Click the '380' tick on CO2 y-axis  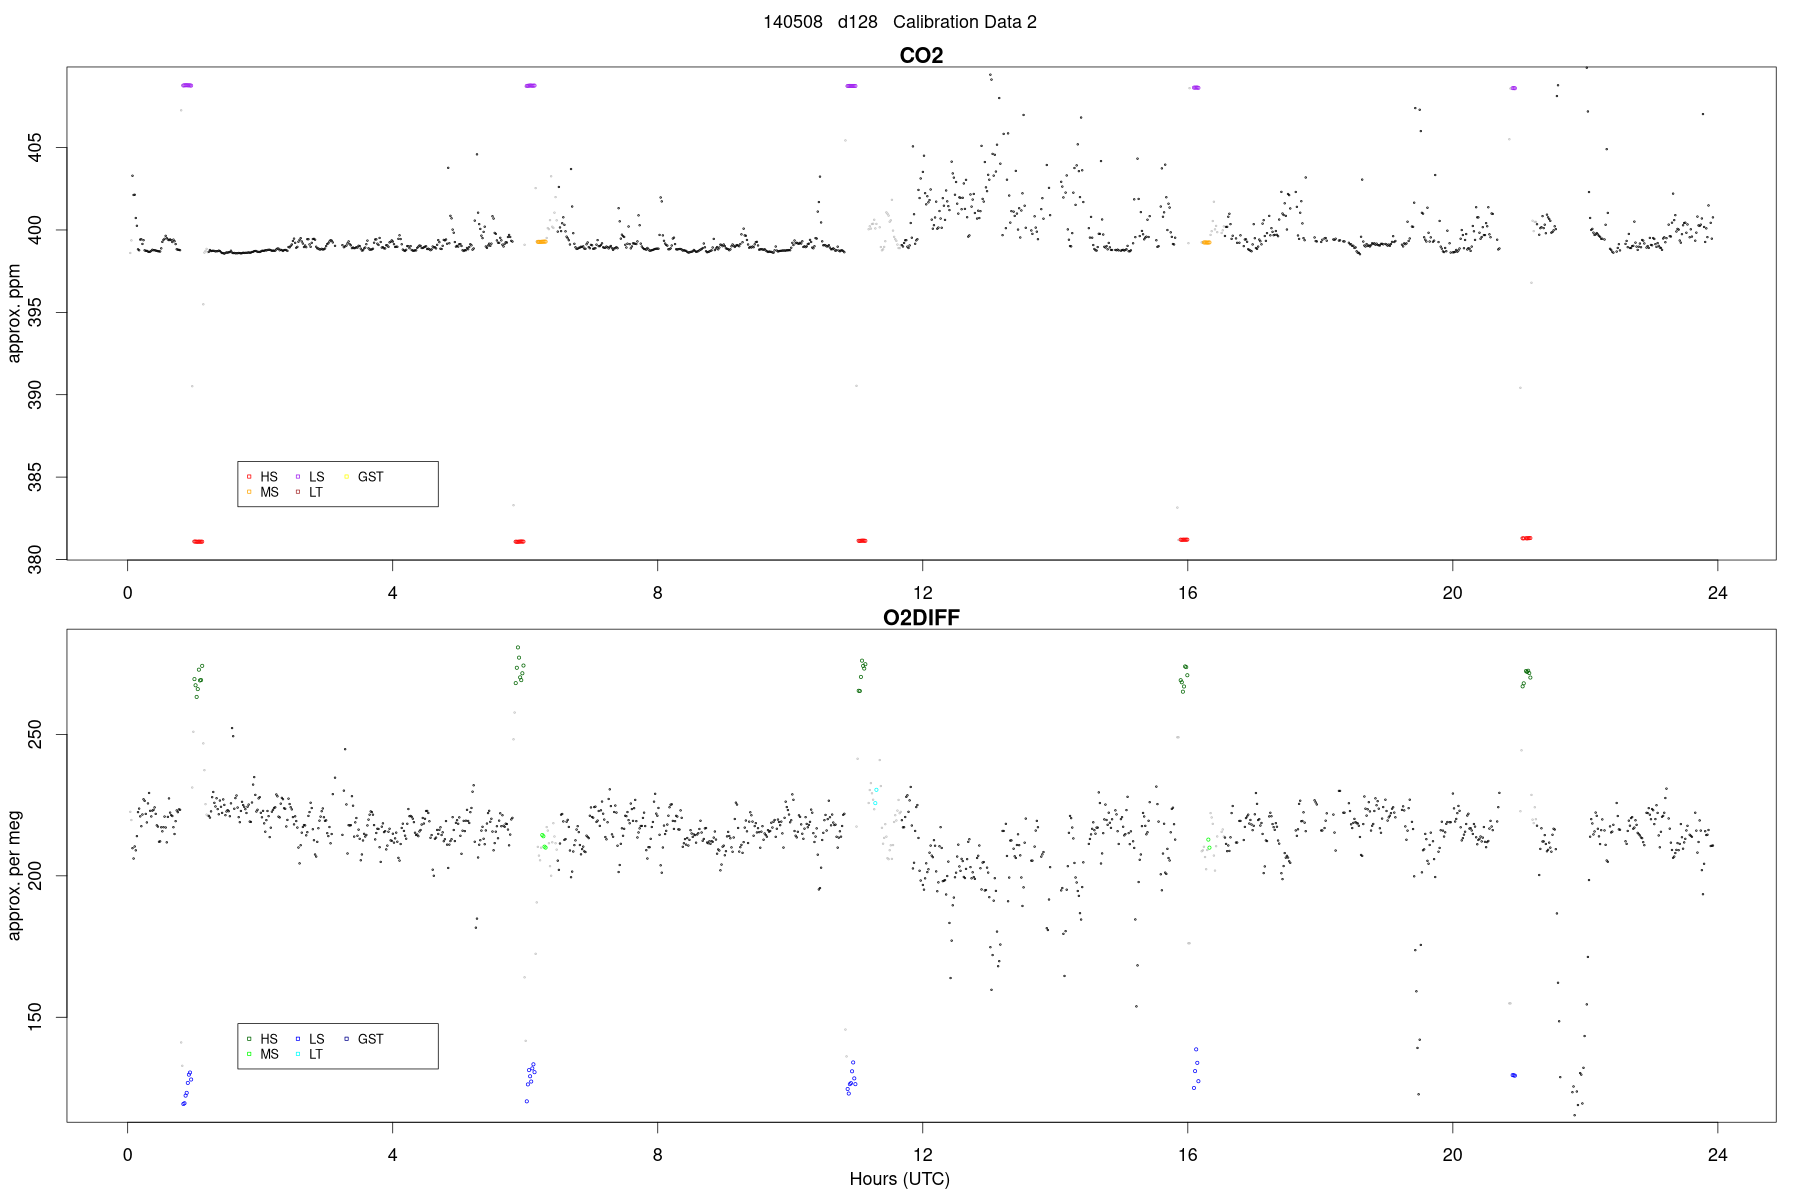35,559
